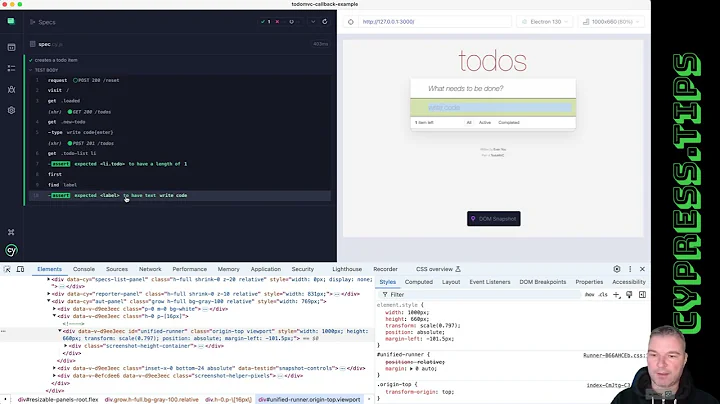This screenshot has height=404, width=720.
Task: Click the failed tests red X counter
Action: pyautogui.click(x=279, y=22)
